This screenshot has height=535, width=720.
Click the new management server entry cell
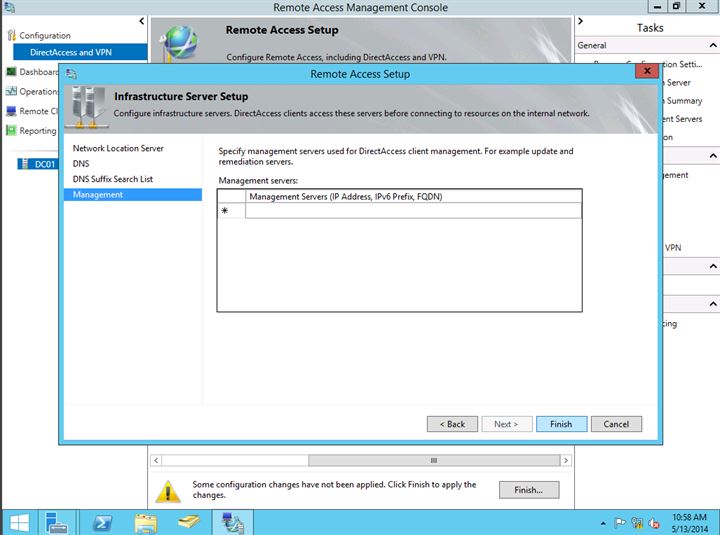(x=413, y=211)
